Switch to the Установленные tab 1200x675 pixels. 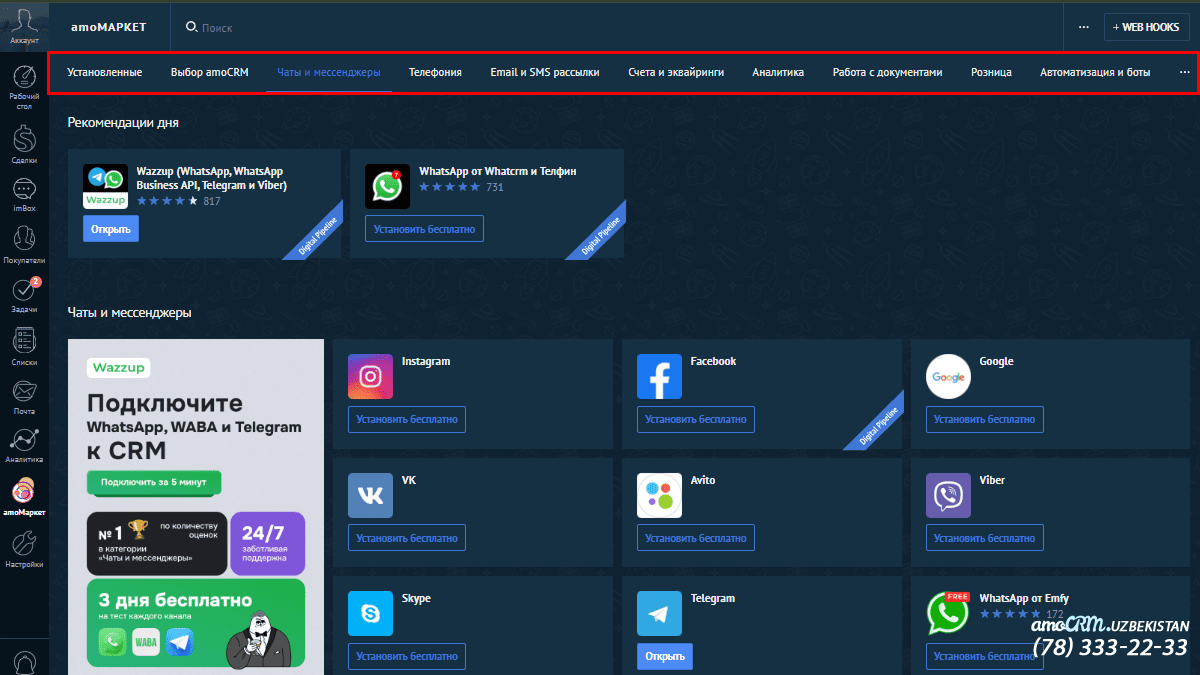(x=105, y=72)
